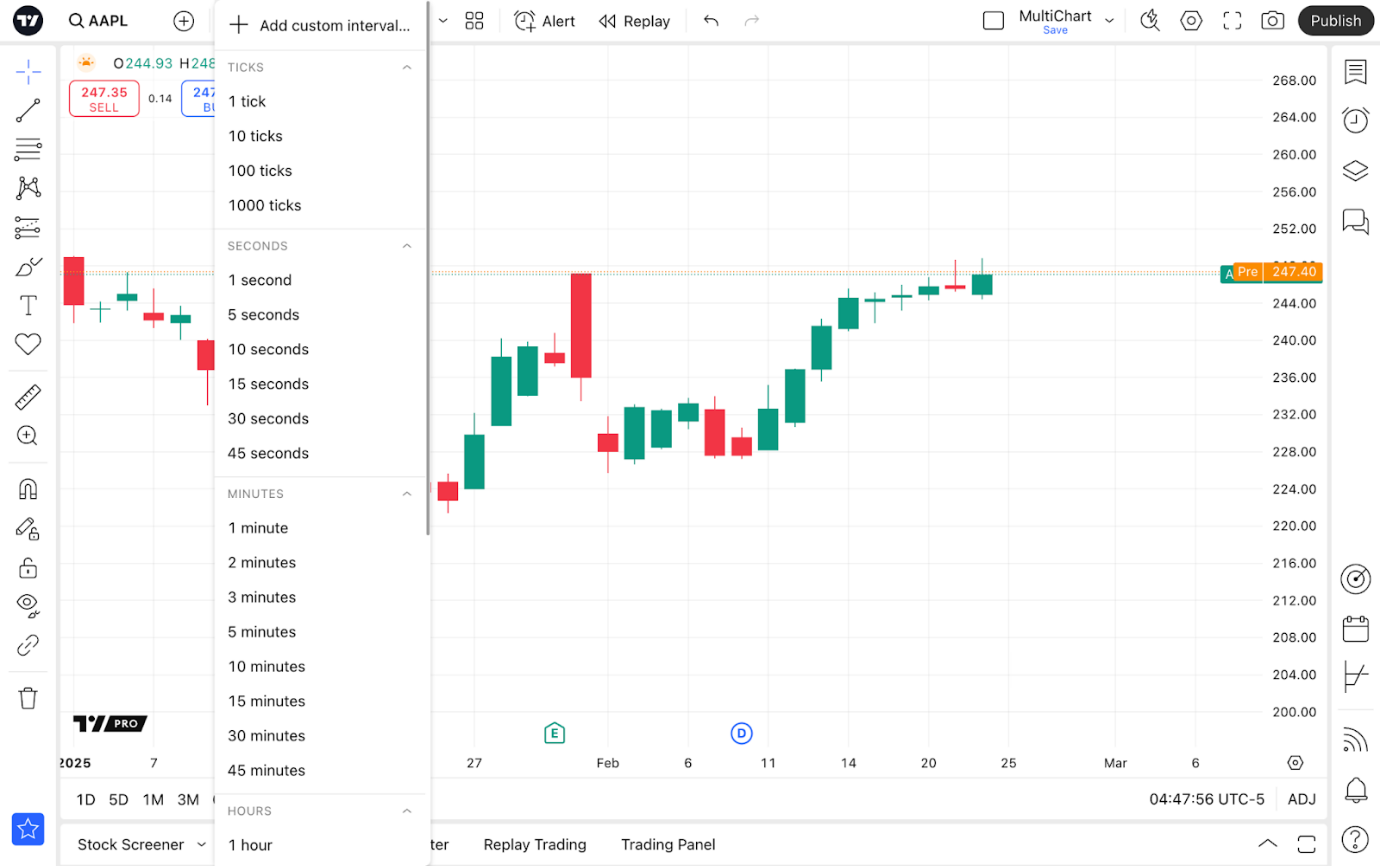Open the layout grid selector icon
This screenshot has height=866, width=1380.
pos(474,21)
